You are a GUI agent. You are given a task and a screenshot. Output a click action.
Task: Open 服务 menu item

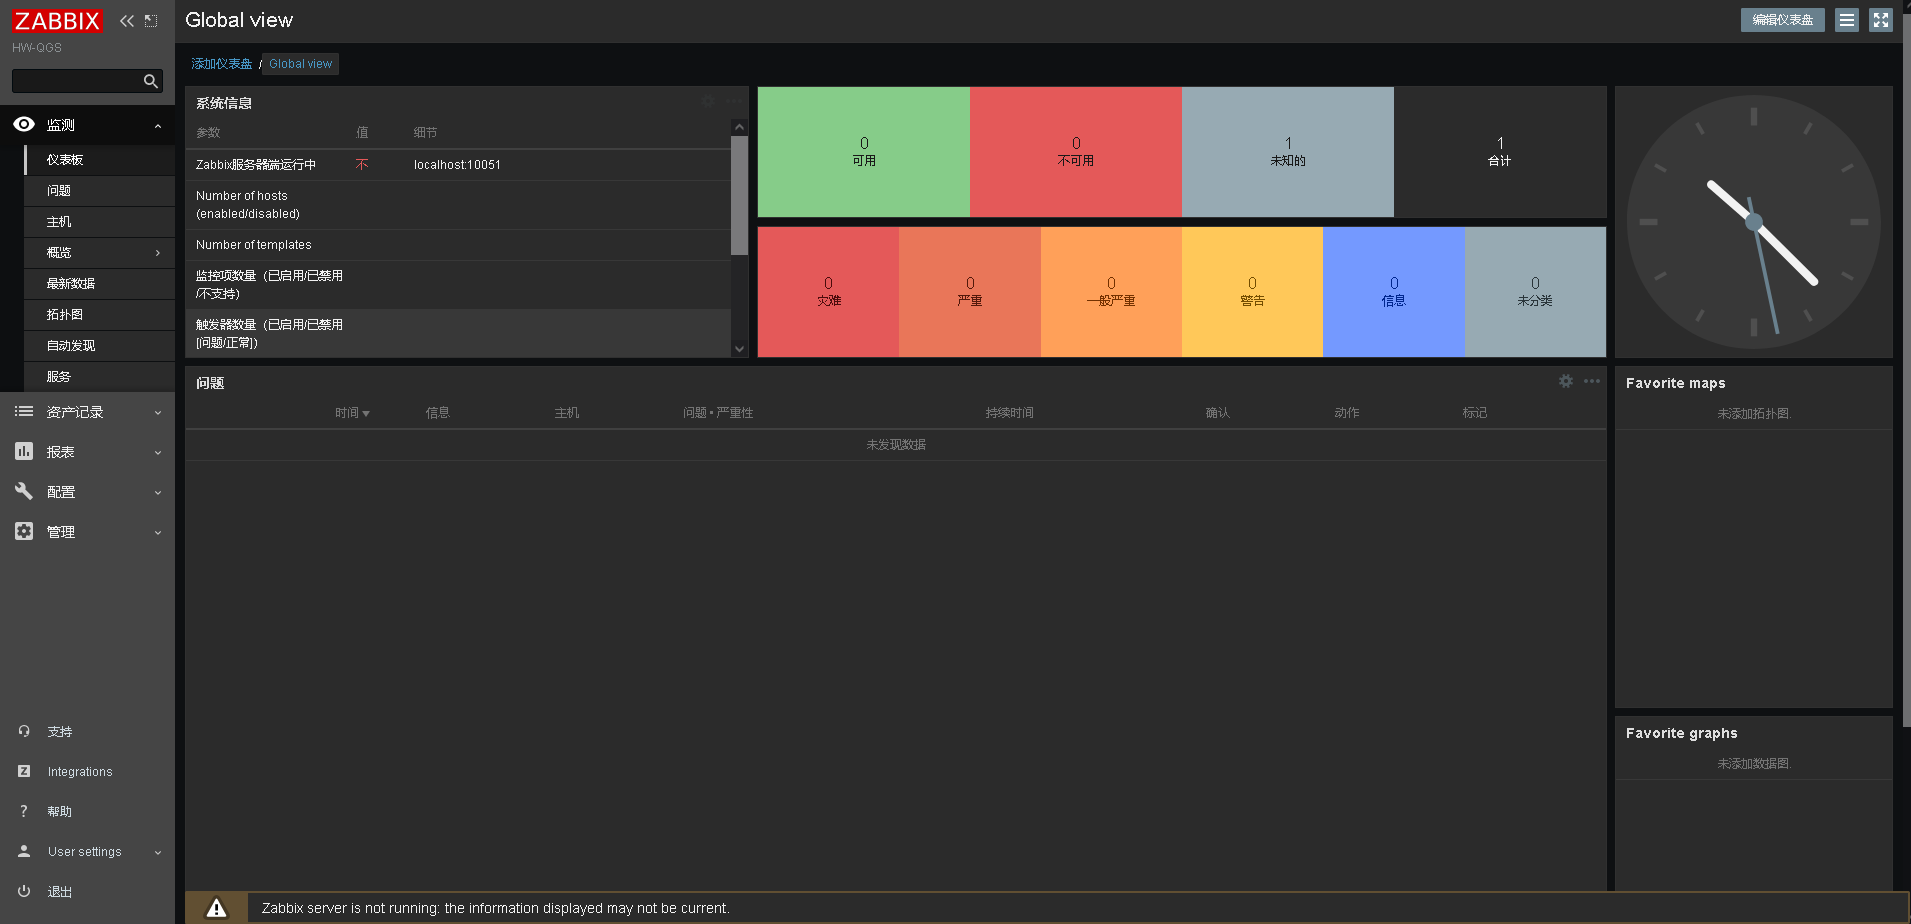[x=99, y=377]
